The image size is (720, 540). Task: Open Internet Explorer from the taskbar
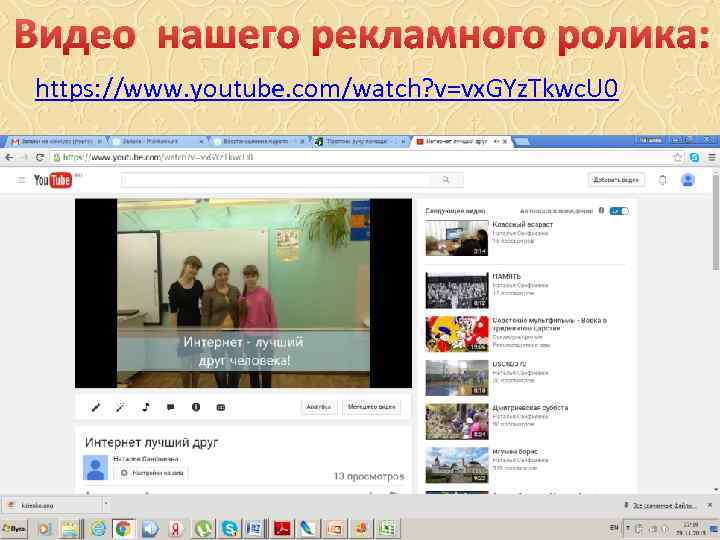[x=98, y=529]
